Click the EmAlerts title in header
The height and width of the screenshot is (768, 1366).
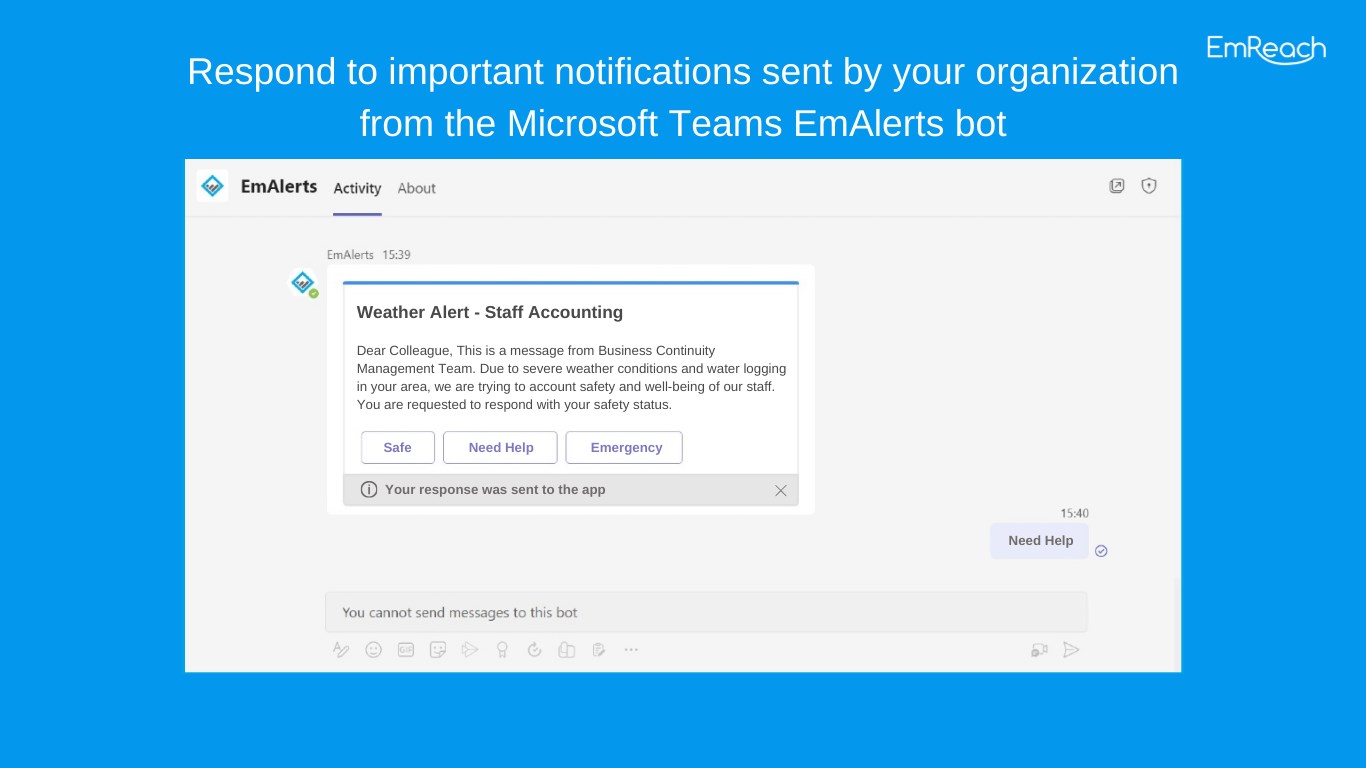[279, 186]
